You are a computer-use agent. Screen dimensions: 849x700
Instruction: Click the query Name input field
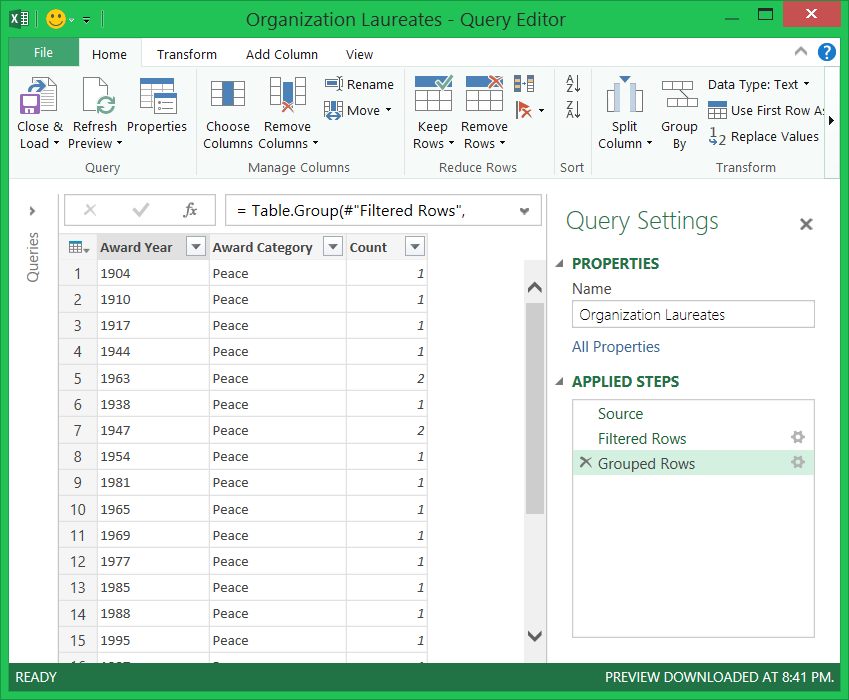coord(693,315)
